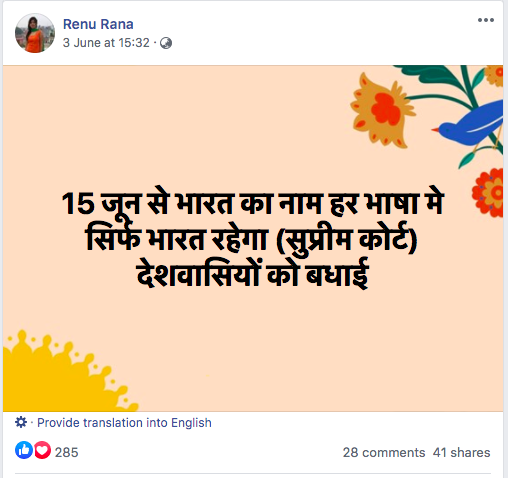Click the gear icon beside translation option
The height and width of the screenshot is (478, 508).
(x=21, y=422)
